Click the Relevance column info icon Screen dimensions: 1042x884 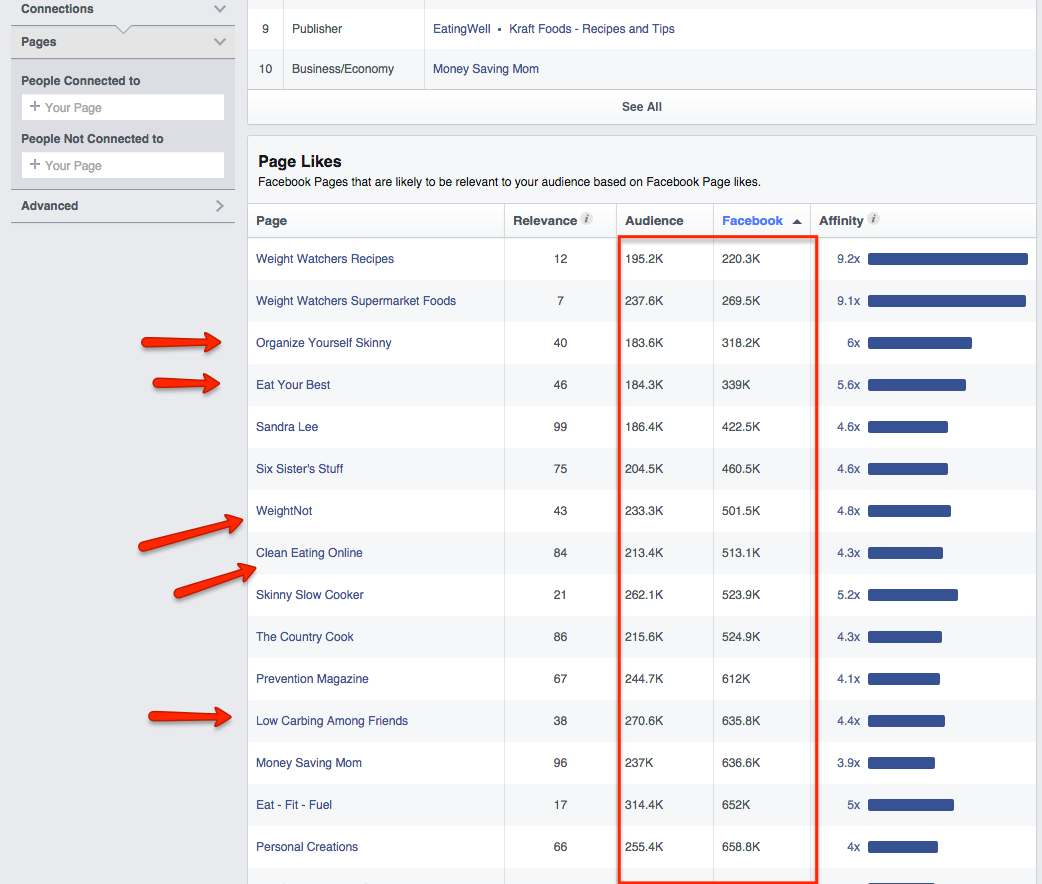pyautogui.click(x=587, y=220)
